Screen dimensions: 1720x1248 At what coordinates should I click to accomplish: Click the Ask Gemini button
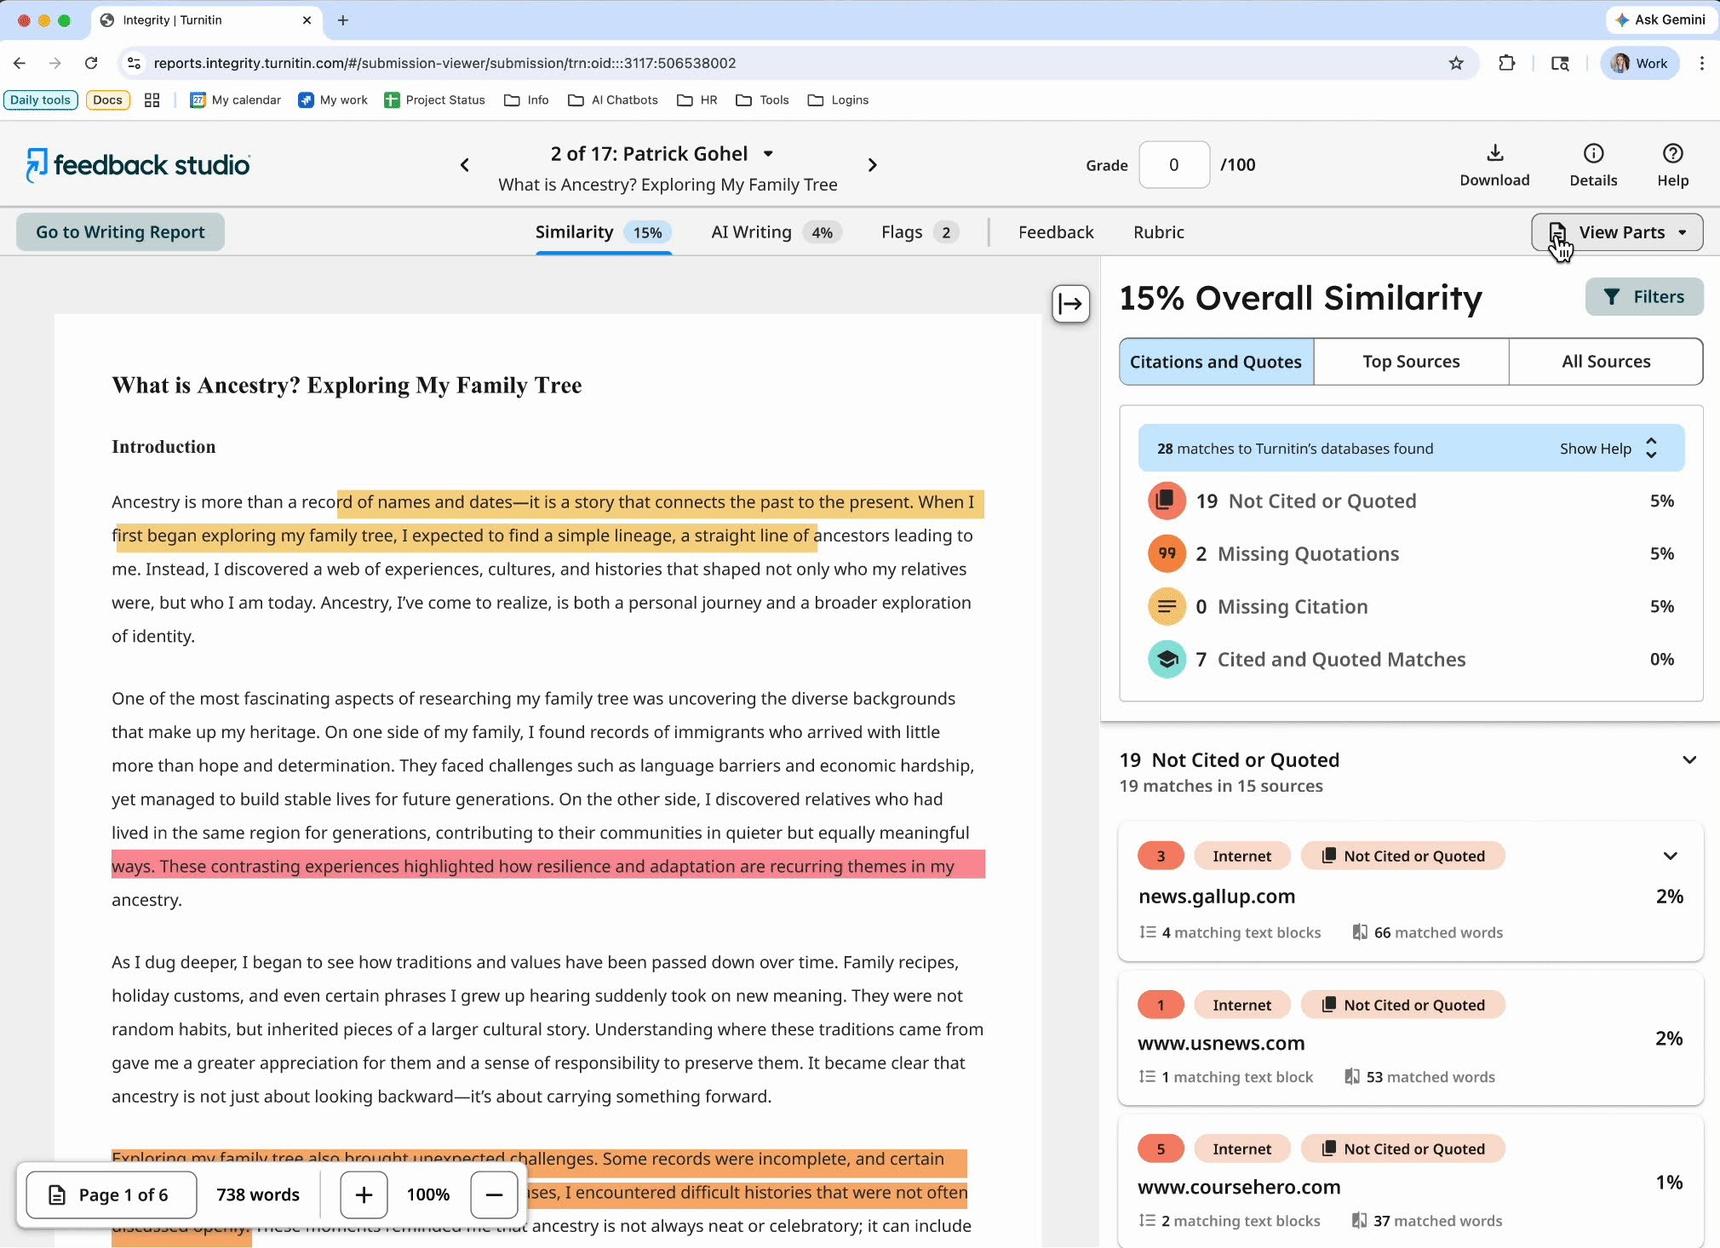tap(1660, 20)
